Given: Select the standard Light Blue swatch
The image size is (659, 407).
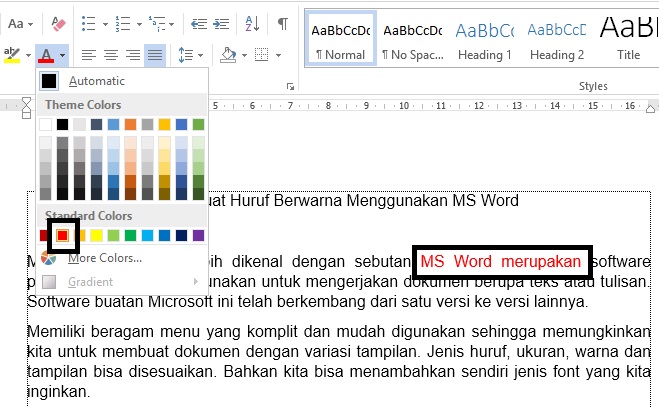Looking at the screenshot, I should coord(148,235).
